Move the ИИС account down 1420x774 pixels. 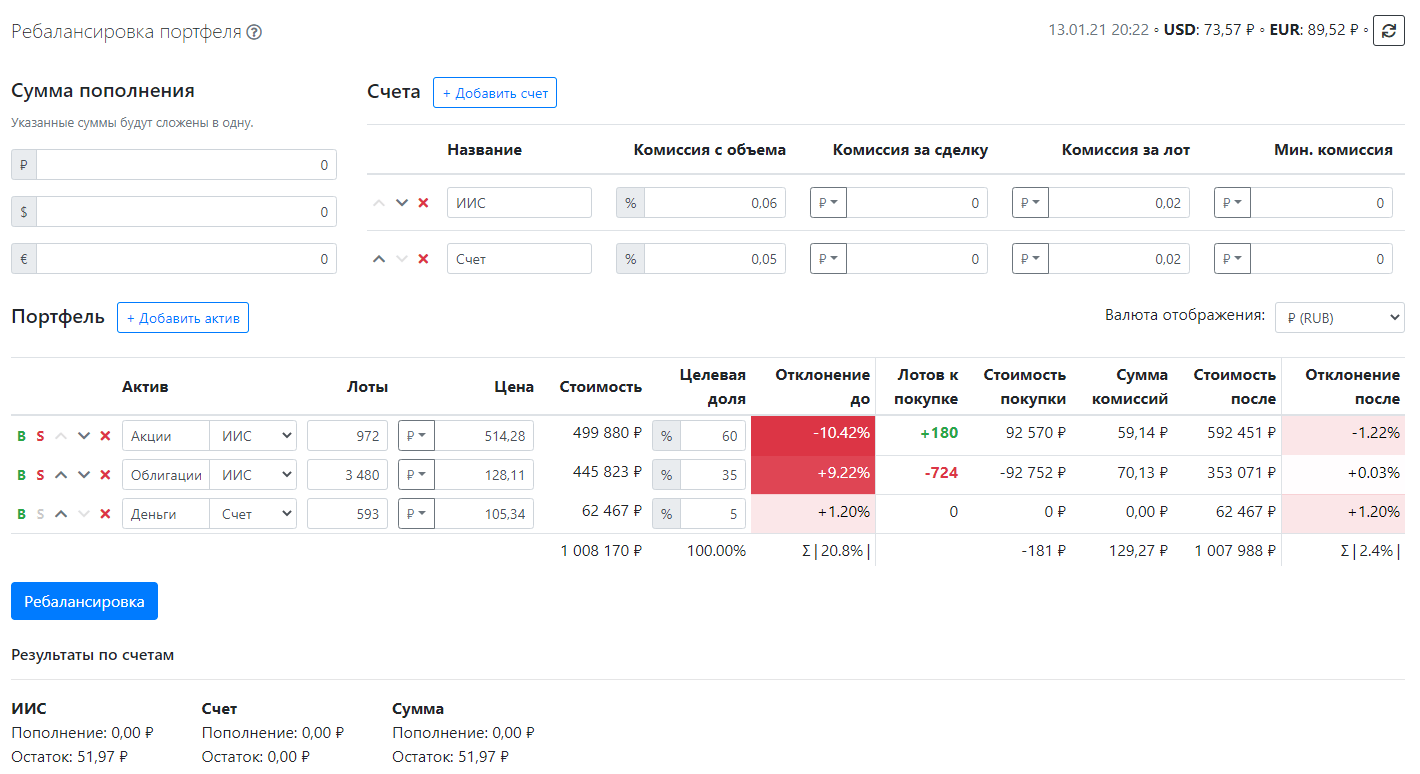pyautogui.click(x=402, y=203)
